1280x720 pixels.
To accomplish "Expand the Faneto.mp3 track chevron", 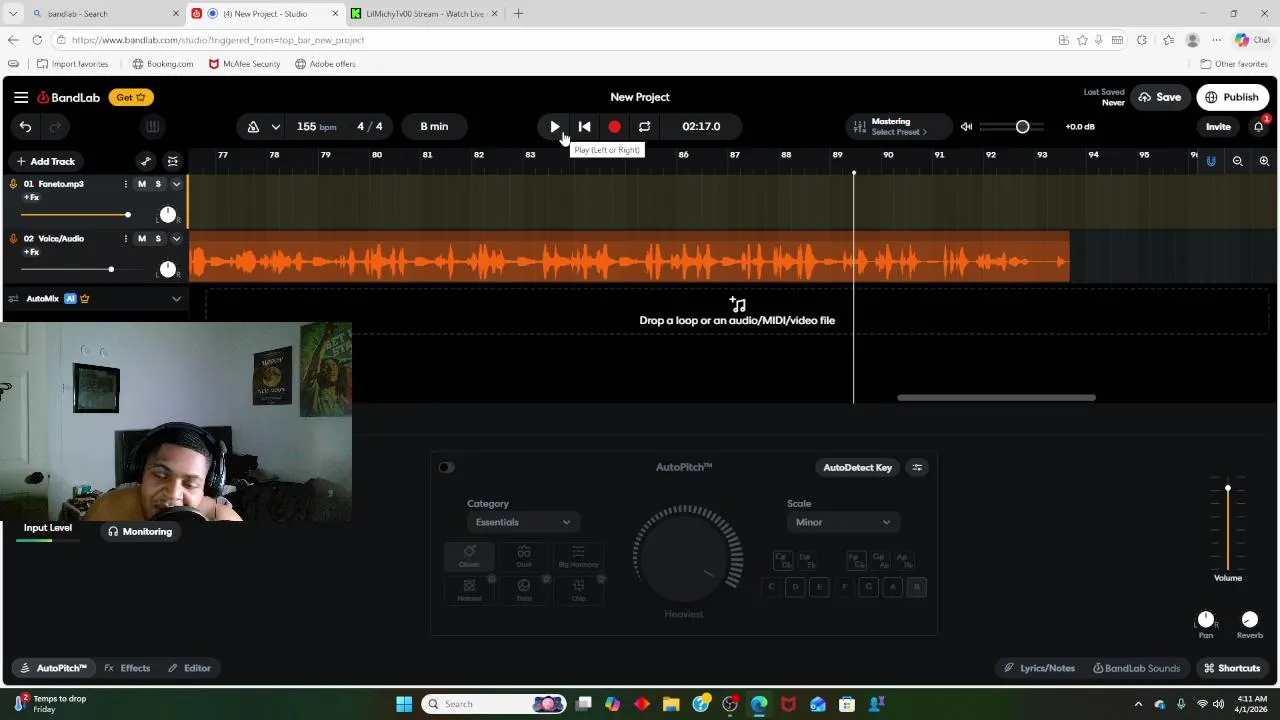I will [x=177, y=184].
